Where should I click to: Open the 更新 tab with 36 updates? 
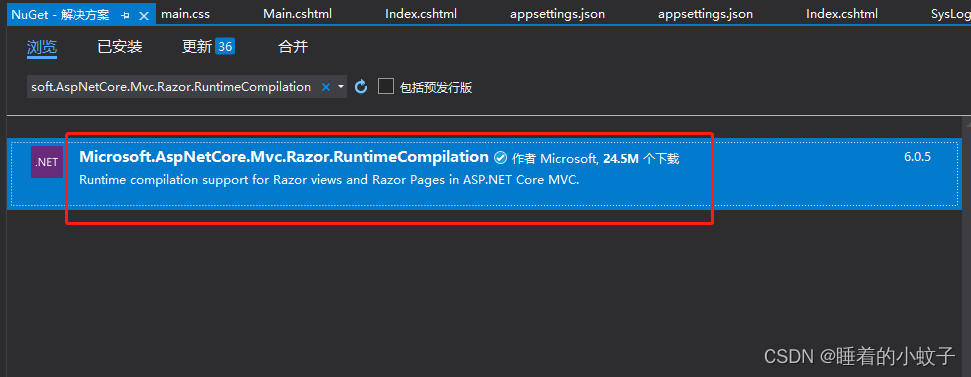[208, 46]
